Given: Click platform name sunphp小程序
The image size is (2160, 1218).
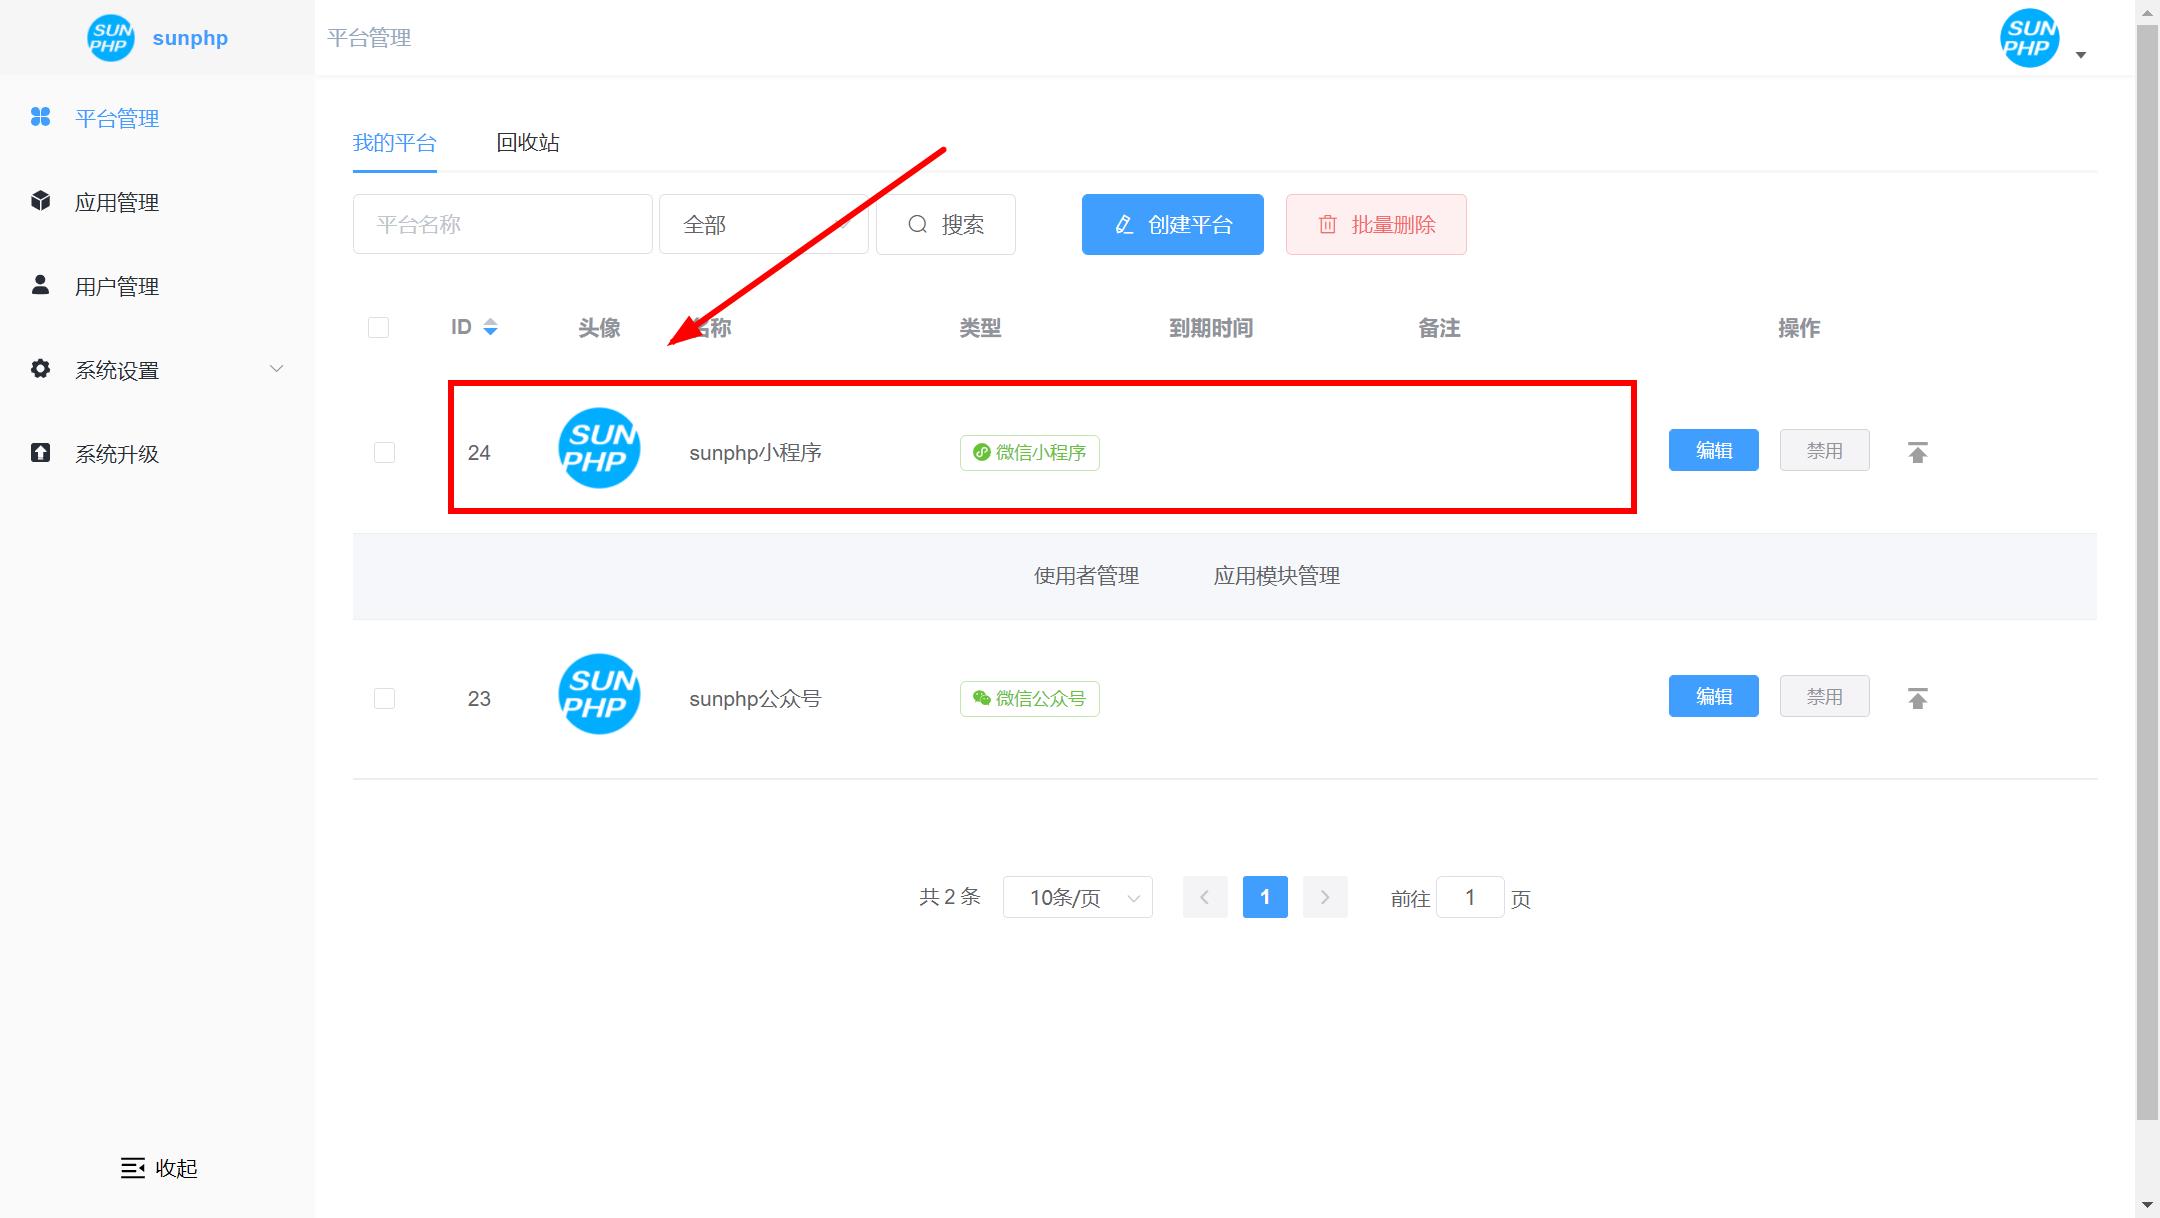Looking at the screenshot, I should (755, 452).
